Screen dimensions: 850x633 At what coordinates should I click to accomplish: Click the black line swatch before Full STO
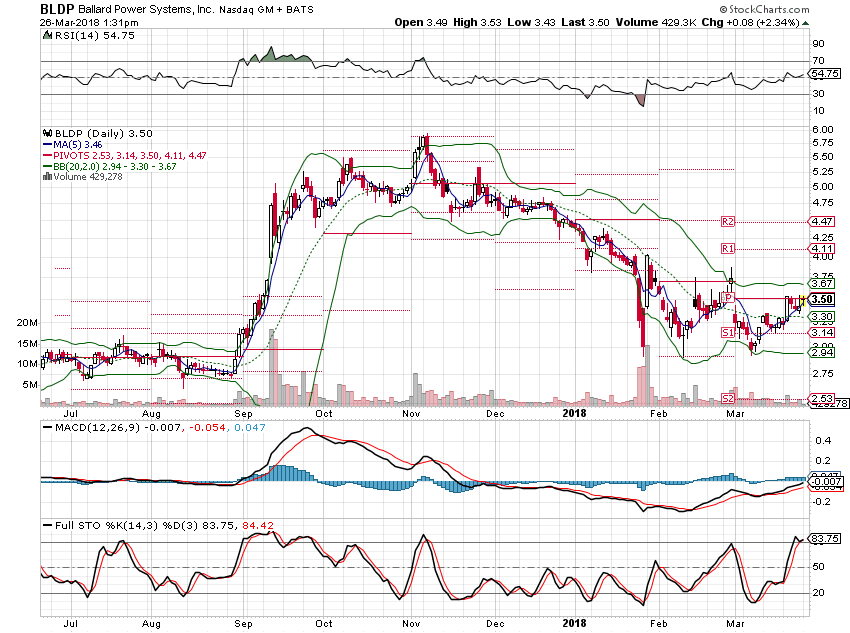48,525
